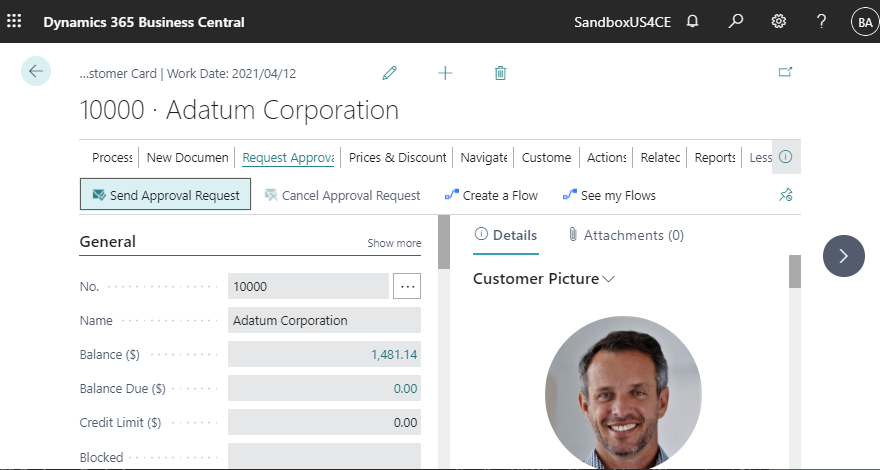This screenshot has width=880, height=470.
Task: Click the 10000 · Adatum Corporation heading
Action: [239, 109]
